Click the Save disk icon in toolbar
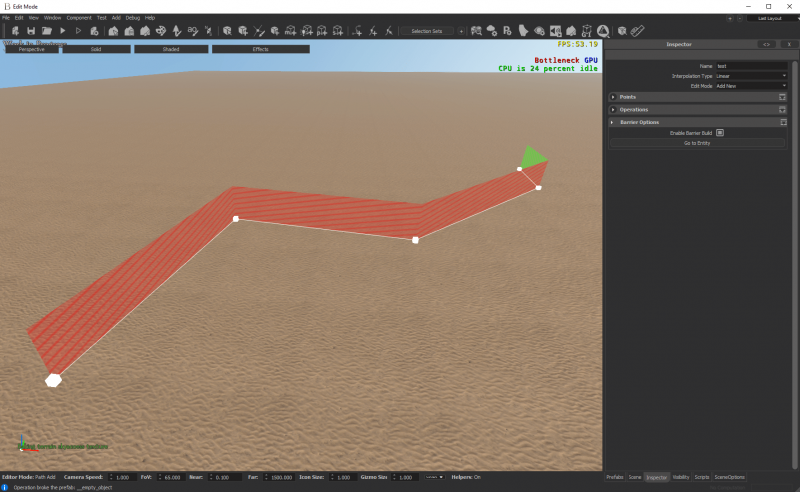The image size is (800, 492). pos(32,31)
